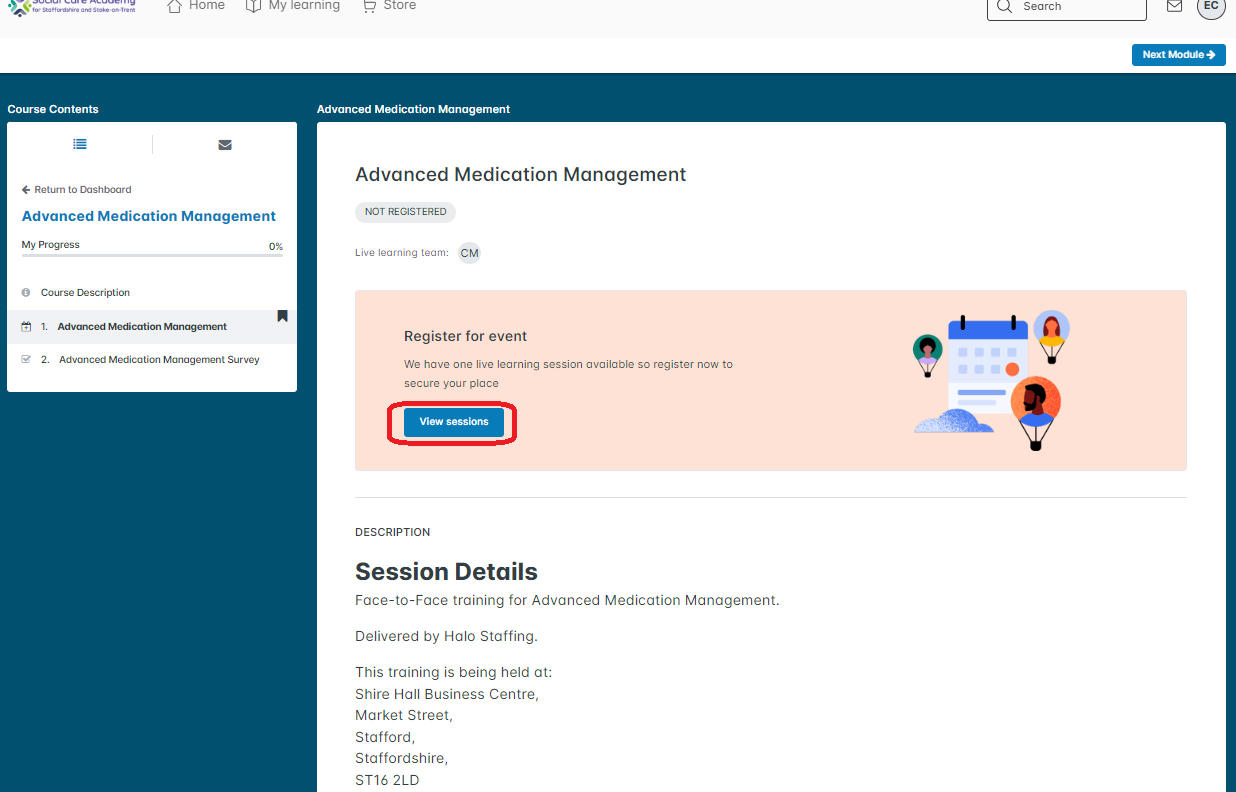This screenshot has height=792, width=1236.
Task: Click View sessions button
Action: pyautogui.click(x=454, y=422)
